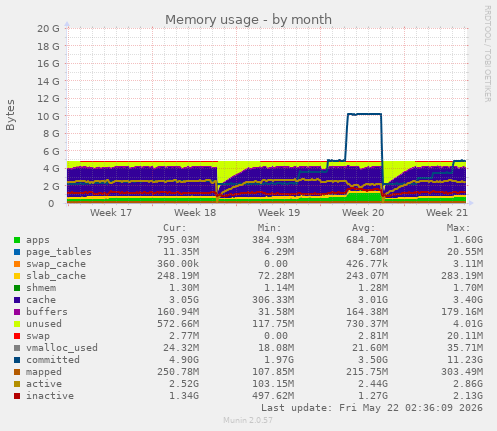Click active current value 2.52G

click(x=184, y=384)
